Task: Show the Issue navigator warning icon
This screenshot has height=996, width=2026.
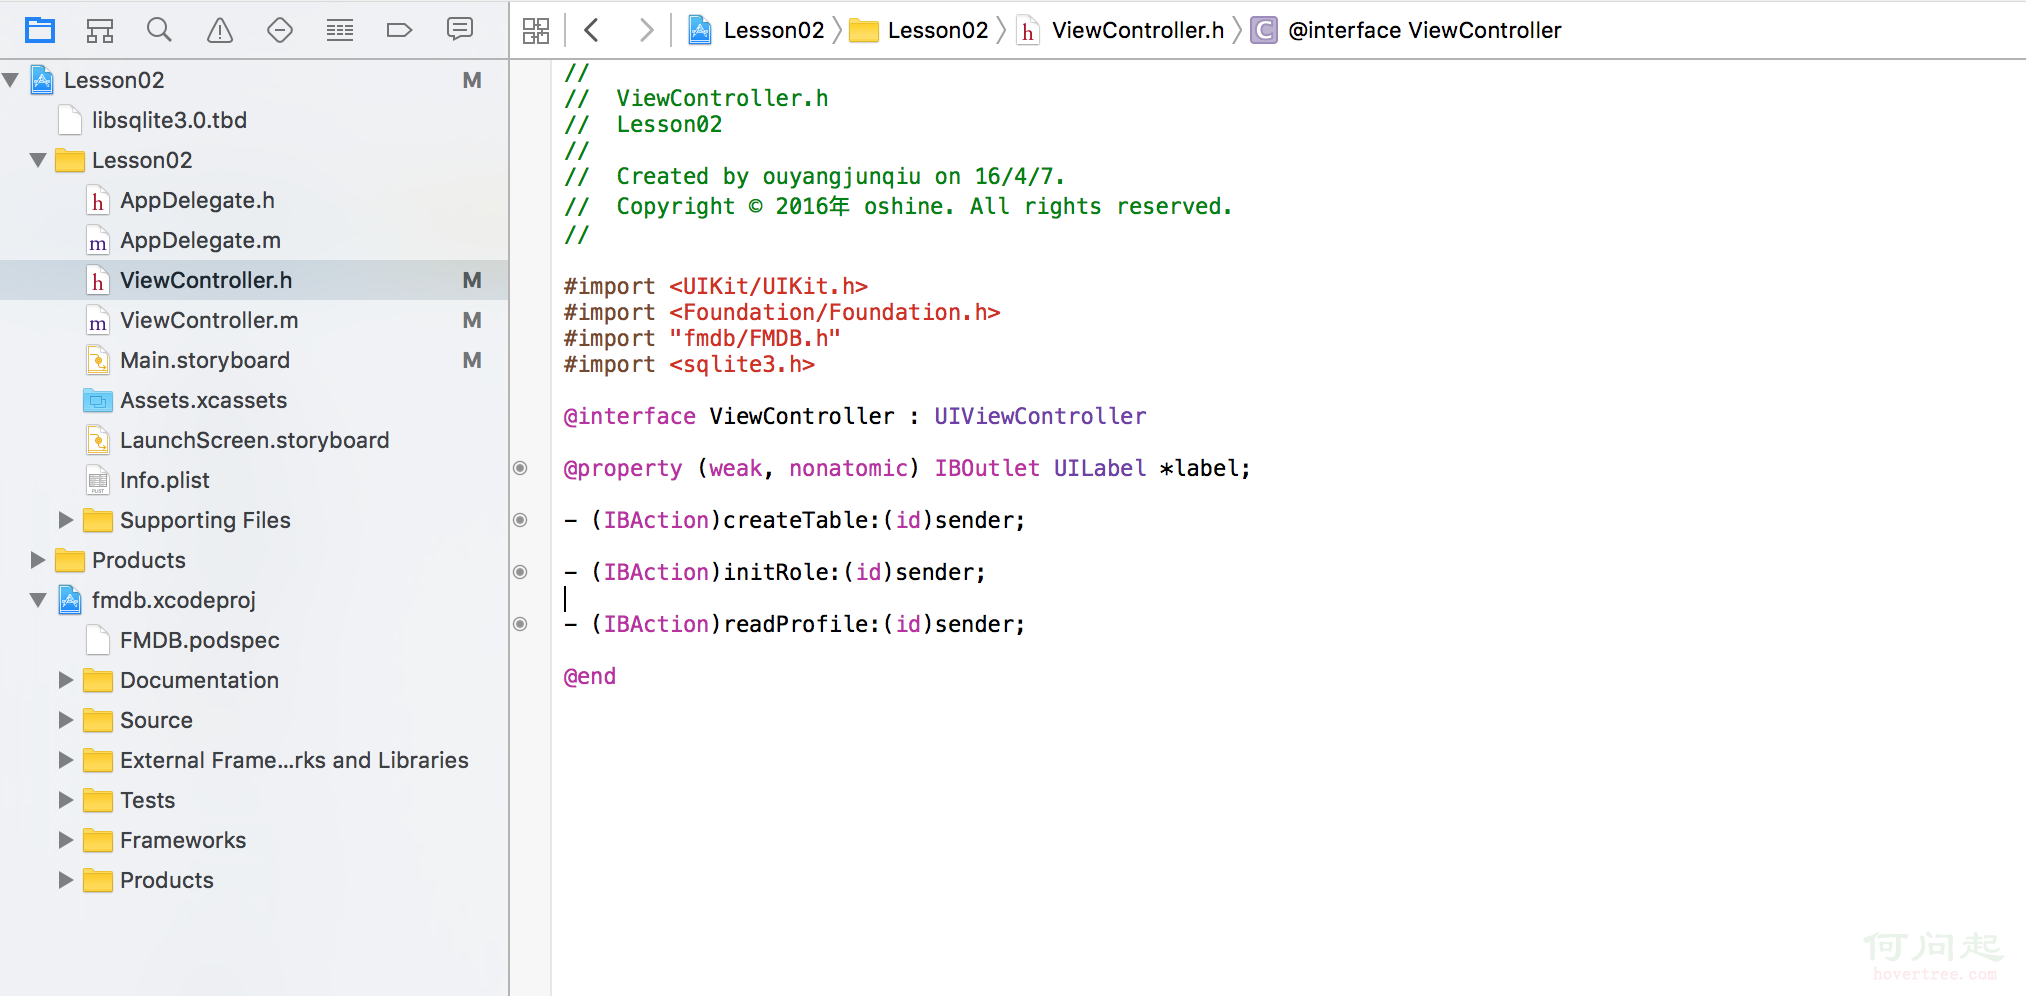Action: [220, 30]
